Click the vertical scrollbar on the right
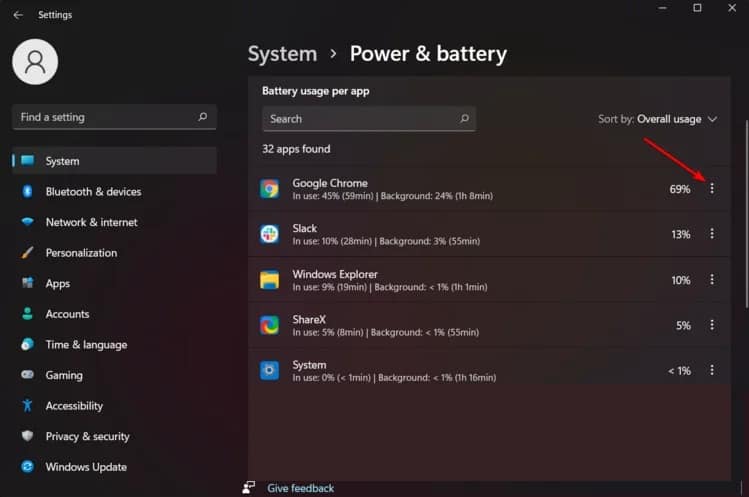The image size is (749, 497). point(746,213)
